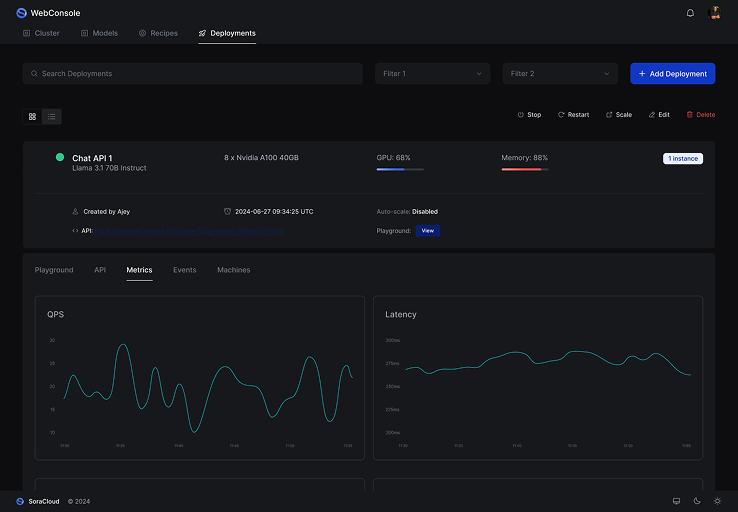Switch to light mode sun icon

[x=717, y=501]
